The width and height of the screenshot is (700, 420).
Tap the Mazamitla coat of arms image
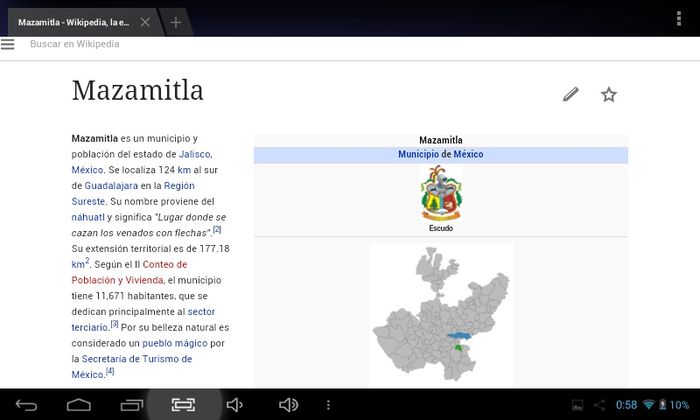tap(441, 193)
